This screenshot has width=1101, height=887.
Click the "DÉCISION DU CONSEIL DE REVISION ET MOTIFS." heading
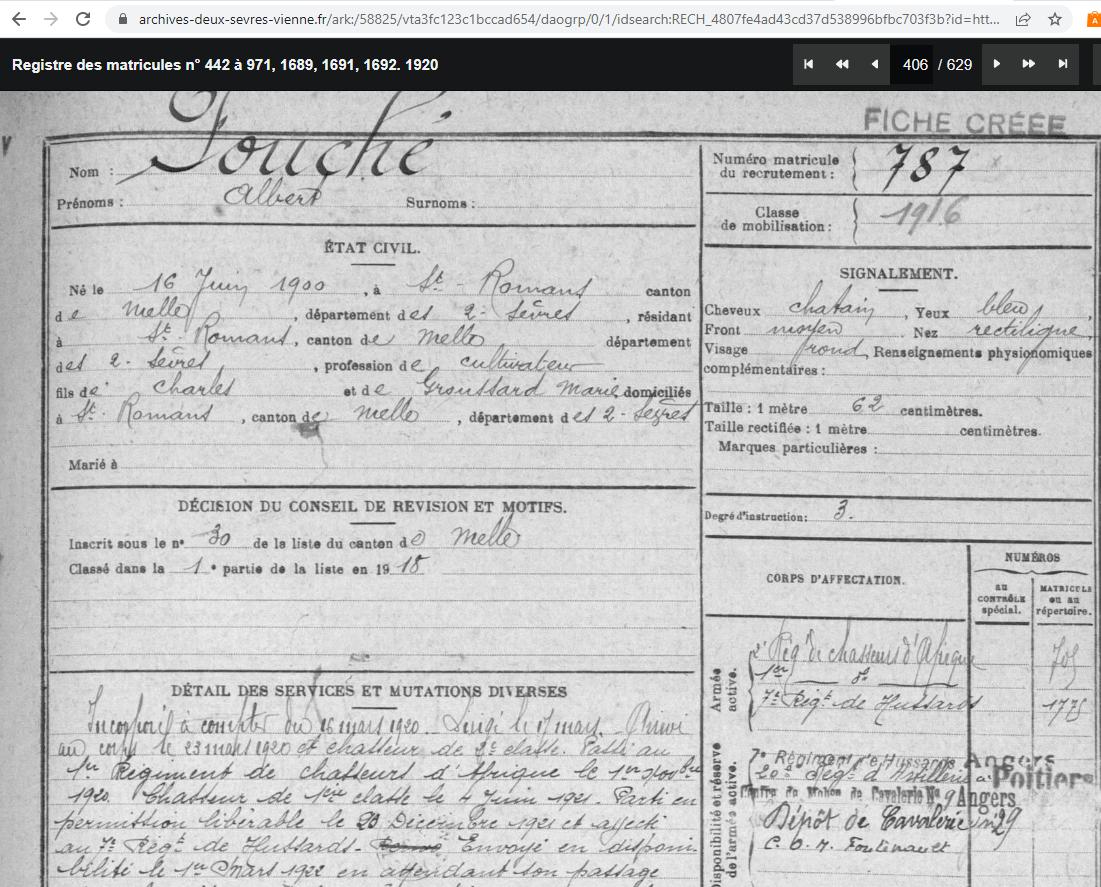pos(371,506)
